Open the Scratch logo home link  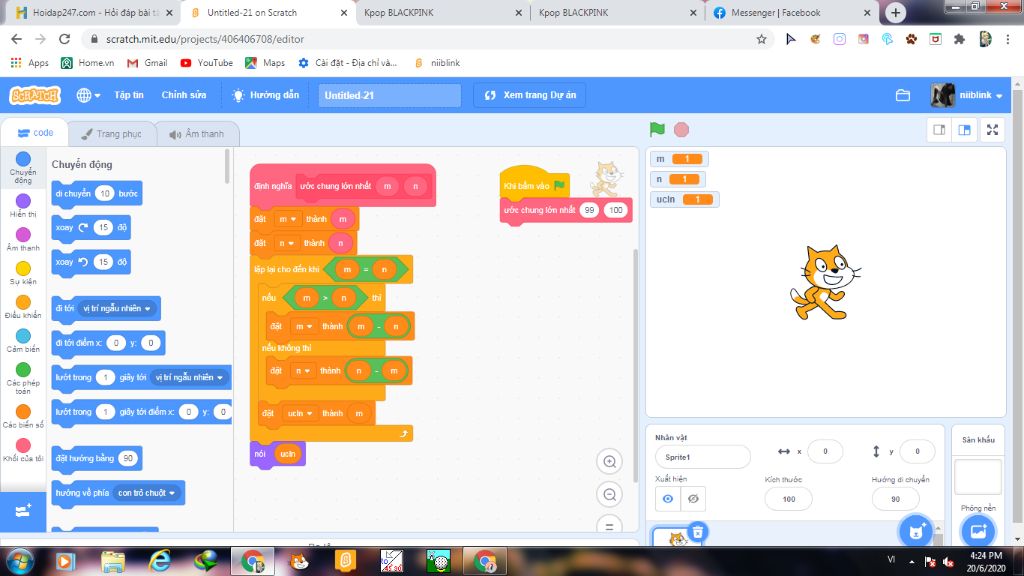point(35,95)
